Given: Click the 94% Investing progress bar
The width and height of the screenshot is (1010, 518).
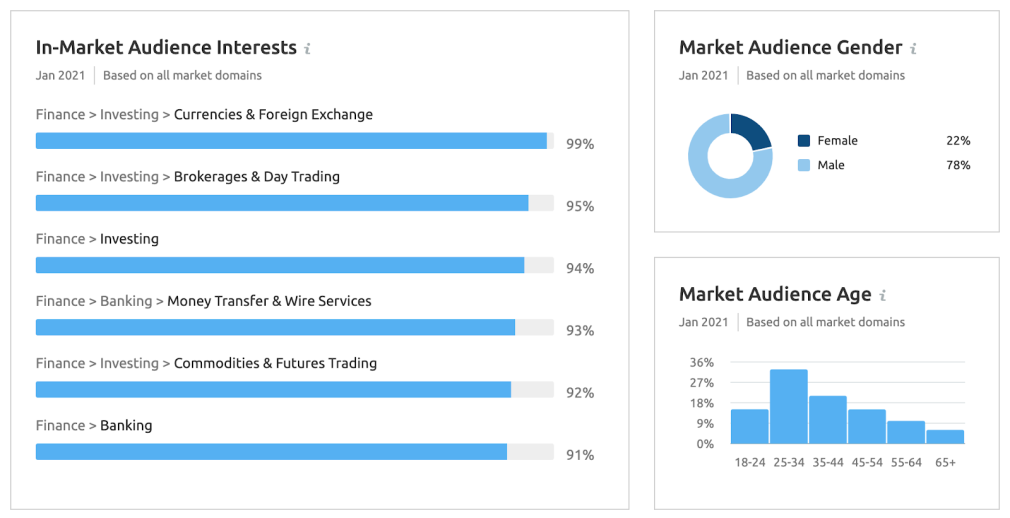Looking at the screenshot, I should coord(280,265).
